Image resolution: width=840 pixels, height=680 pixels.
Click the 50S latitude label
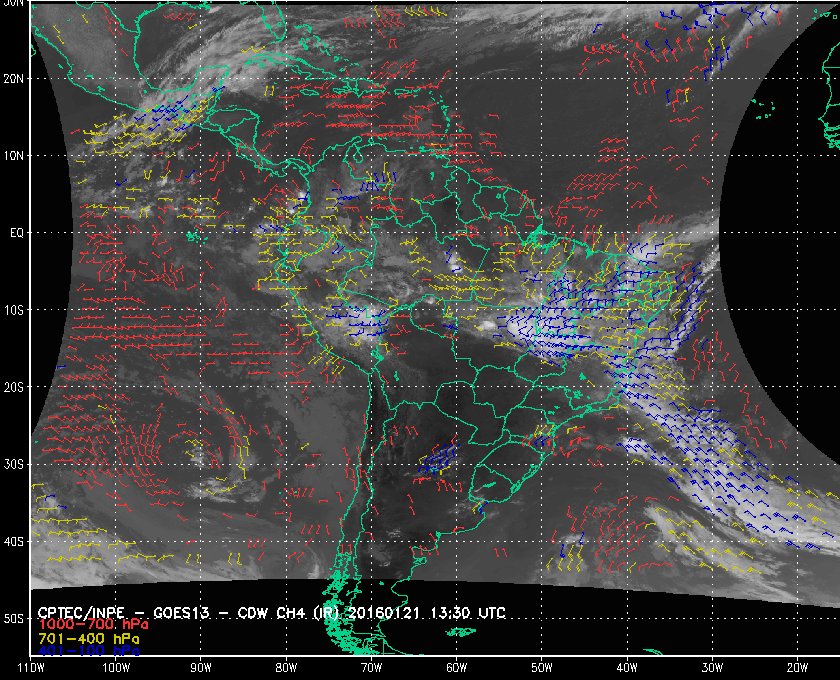click(x=13, y=619)
